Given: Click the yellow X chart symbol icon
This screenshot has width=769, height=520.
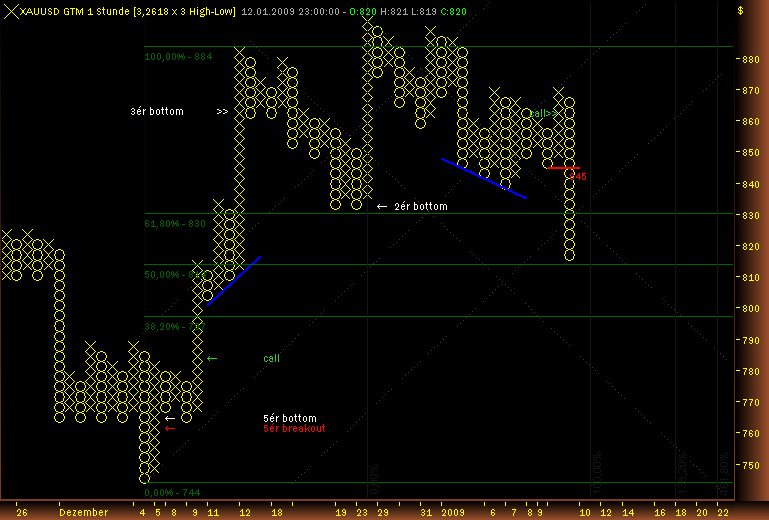Looking at the screenshot, I should [x=11, y=11].
